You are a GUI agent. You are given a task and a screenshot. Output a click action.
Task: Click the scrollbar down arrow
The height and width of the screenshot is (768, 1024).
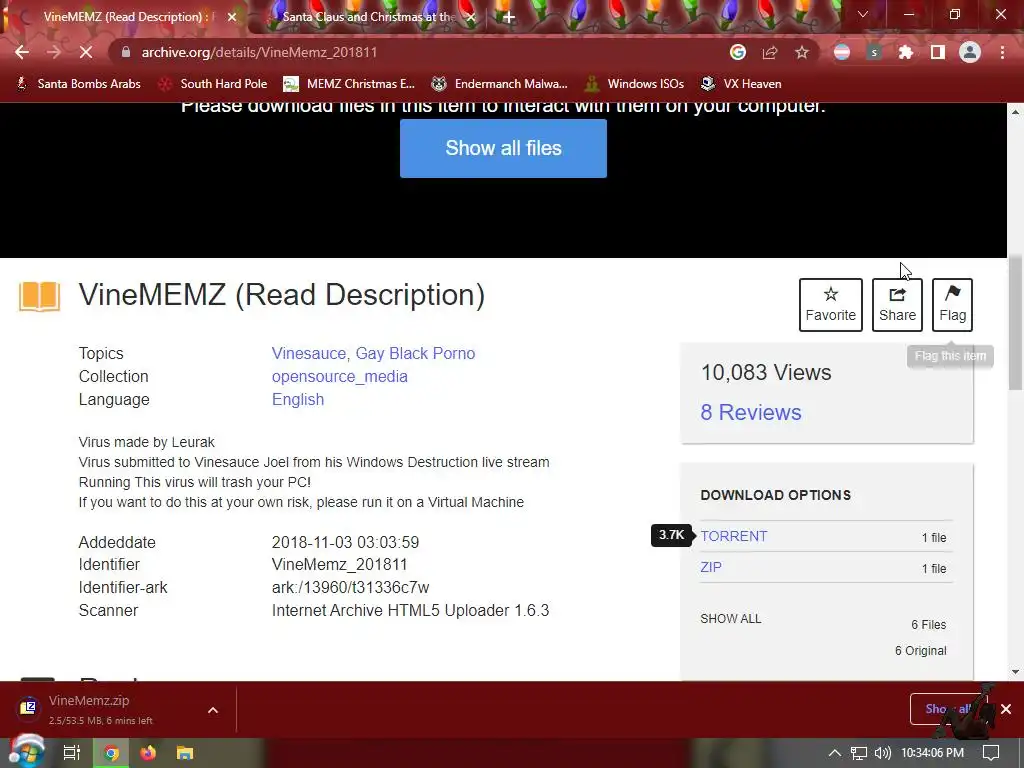click(x=1016, y=671)
